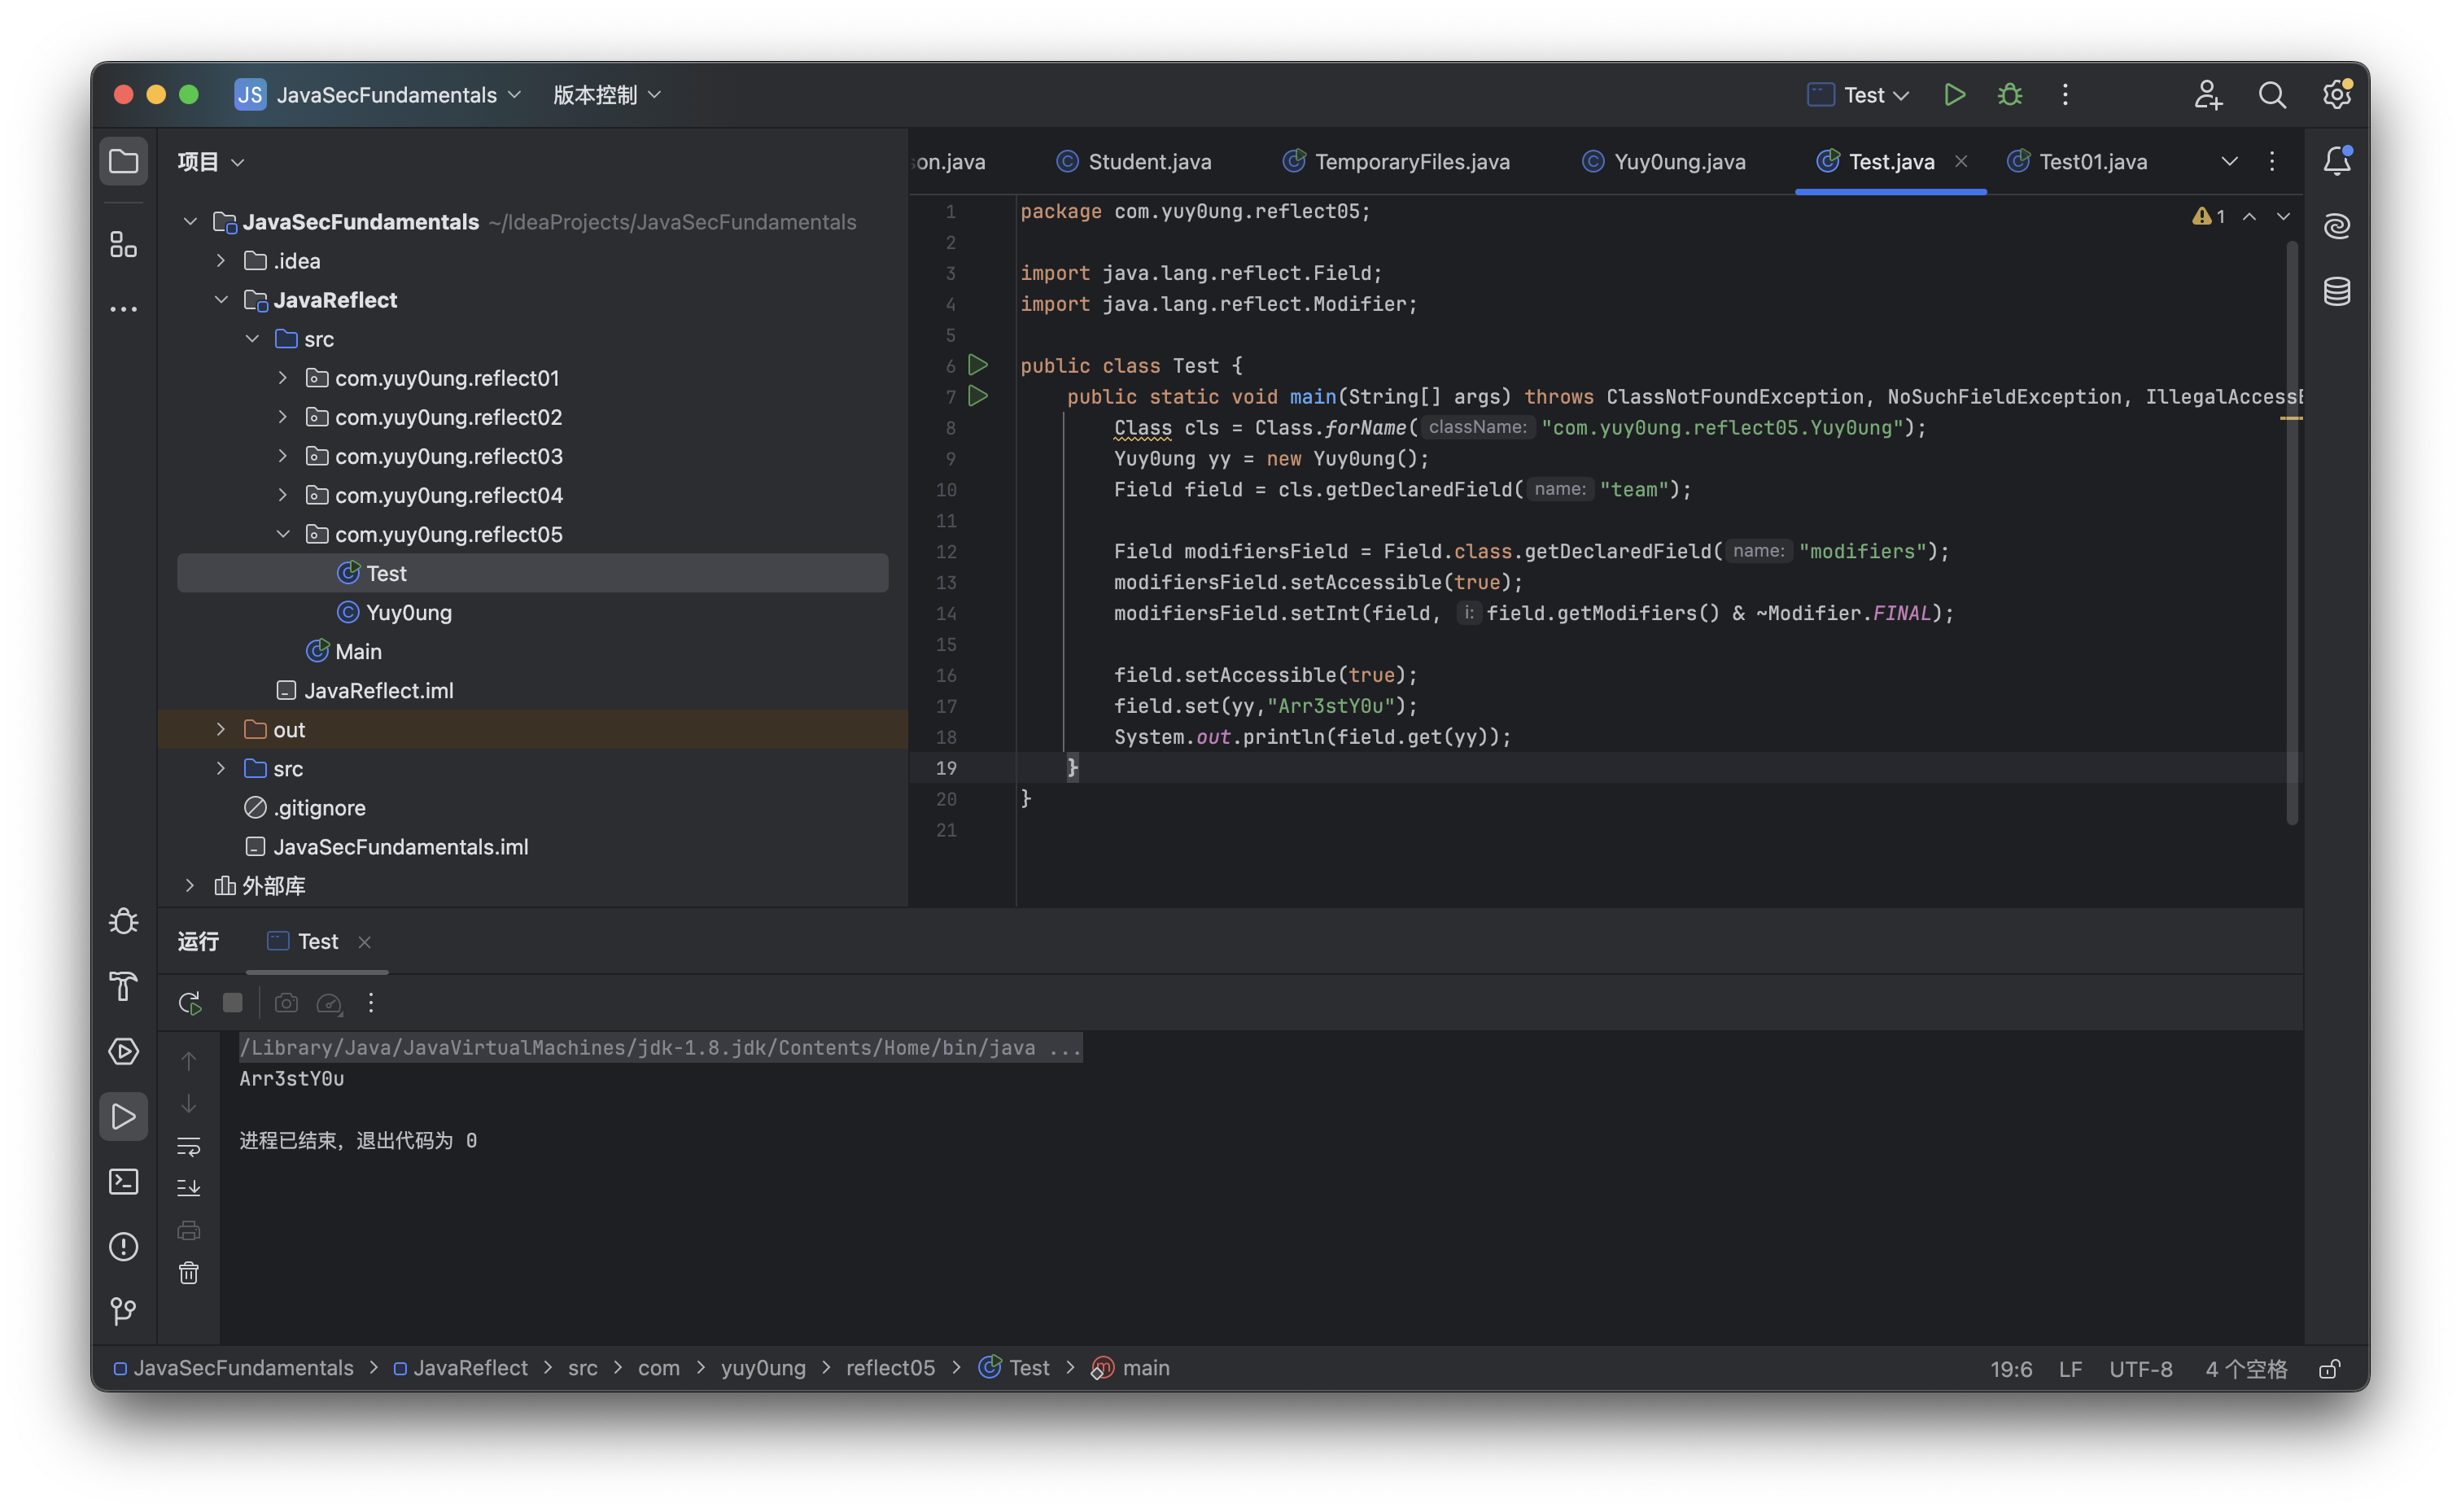Click the Debug bug icon in top toolbar

click(x=2009, y=95)
